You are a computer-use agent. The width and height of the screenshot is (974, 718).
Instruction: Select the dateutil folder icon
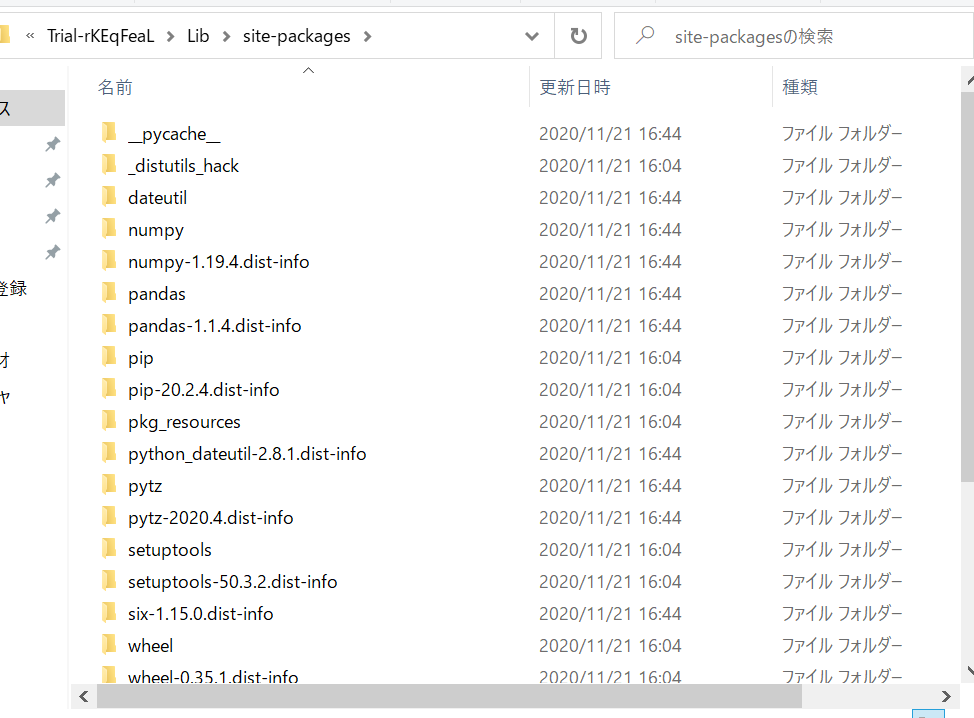109,196
